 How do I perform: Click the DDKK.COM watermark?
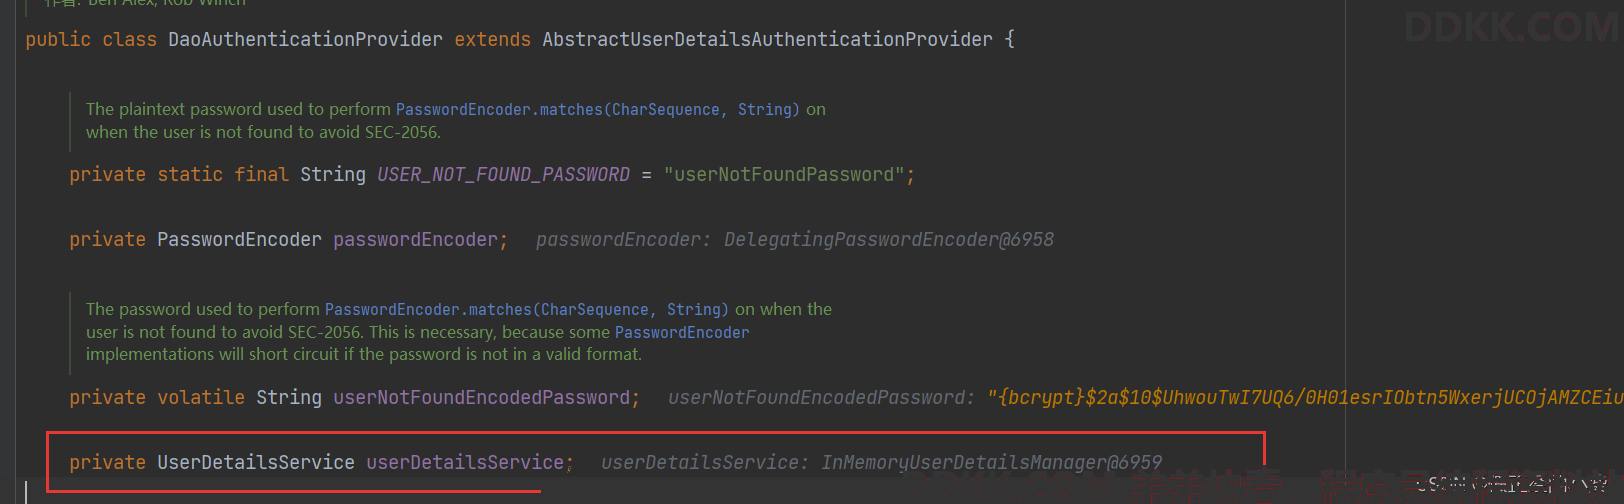[x=1508, y=28]
